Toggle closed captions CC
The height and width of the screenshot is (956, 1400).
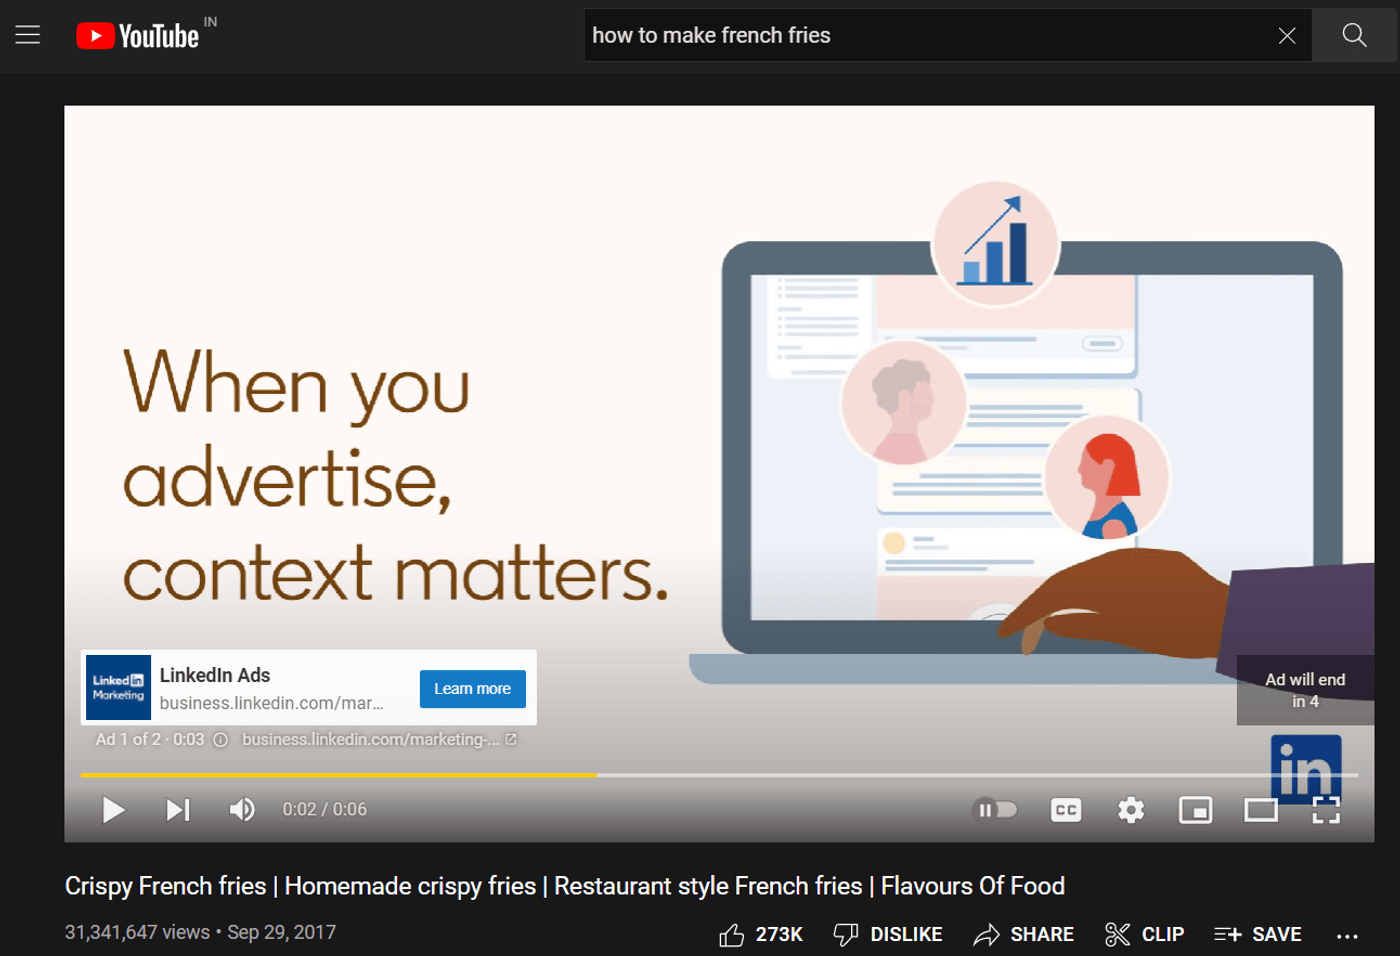pos(1066,810)
